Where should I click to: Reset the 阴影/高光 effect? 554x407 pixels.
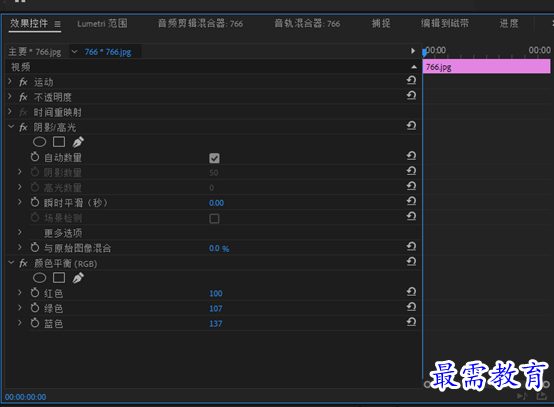tap(411, 125)
